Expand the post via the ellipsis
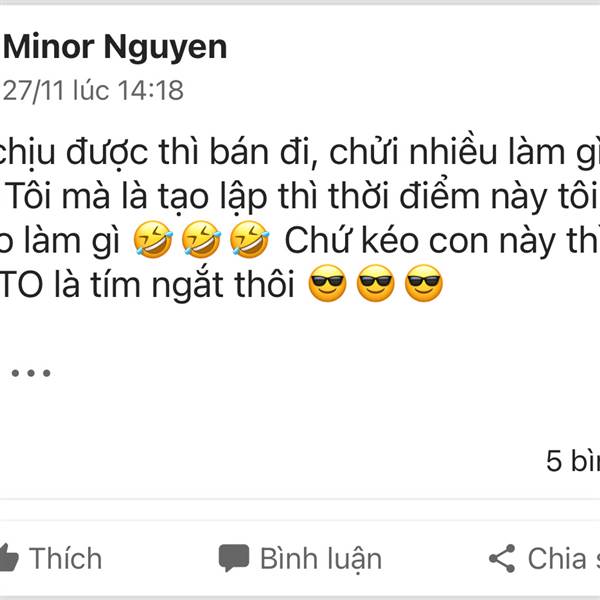Screen dimensions: 600x600 coord(30,373)
